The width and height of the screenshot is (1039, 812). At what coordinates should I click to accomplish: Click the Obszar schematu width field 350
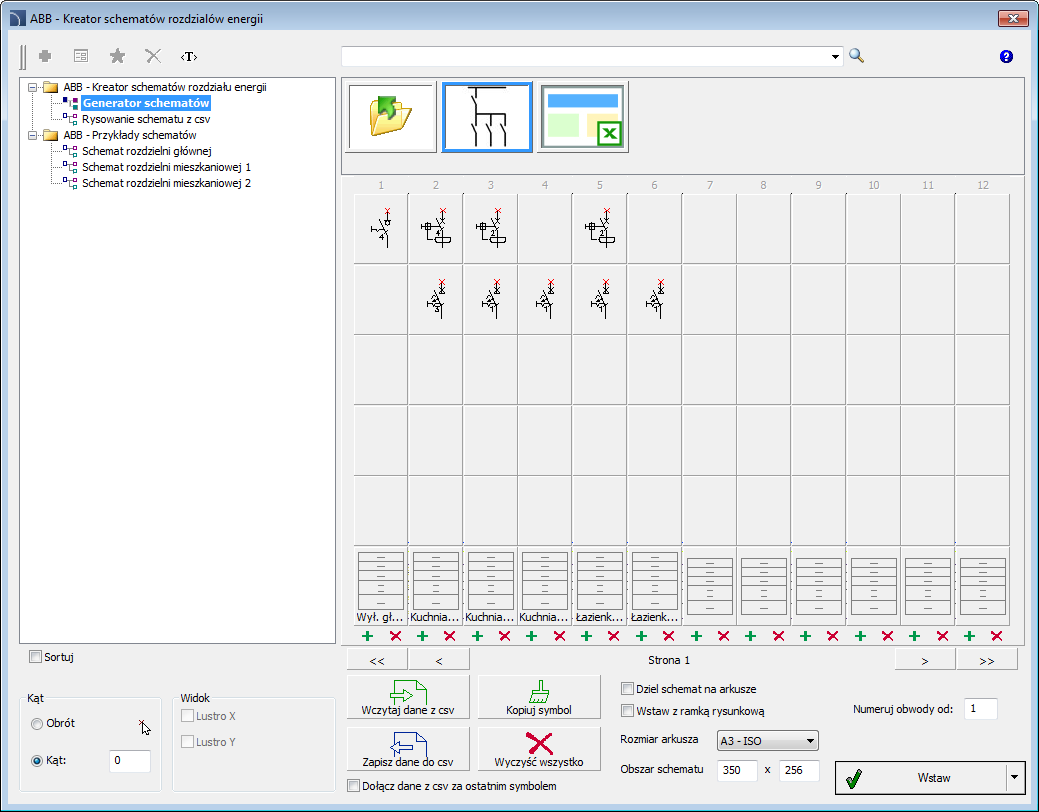[738, 770]
